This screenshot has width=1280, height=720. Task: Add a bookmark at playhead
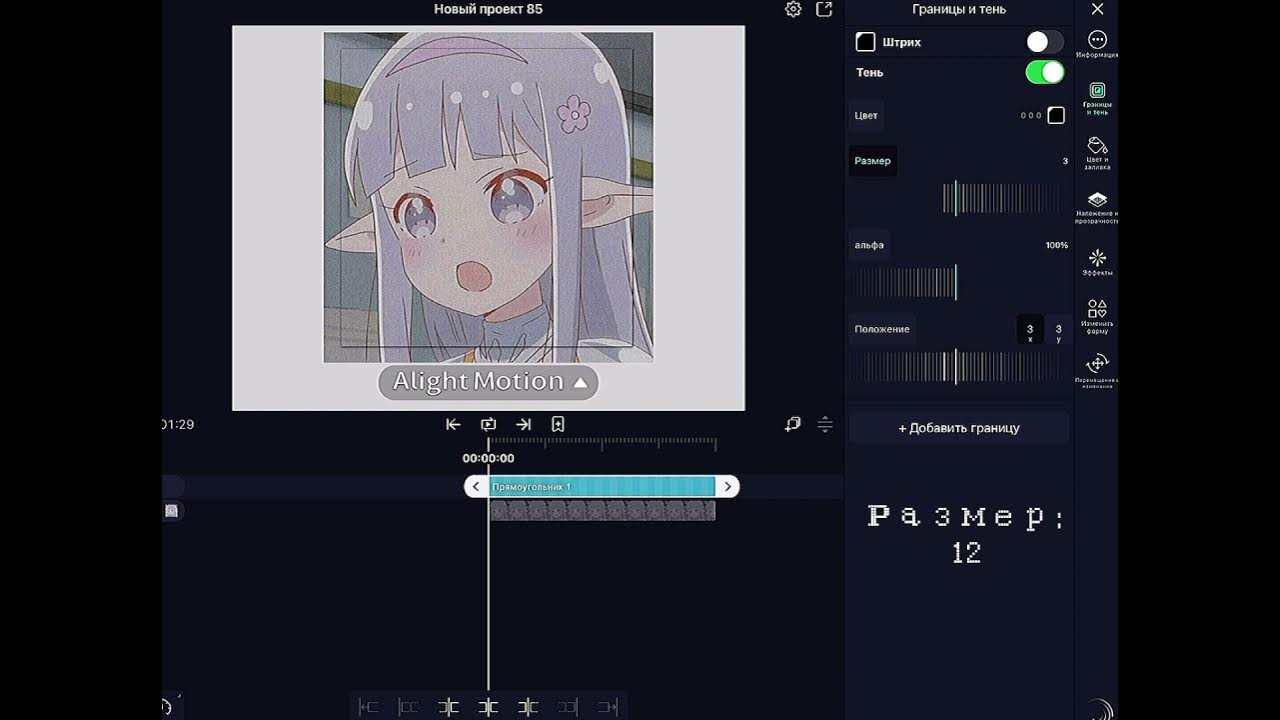click(558, 424)
